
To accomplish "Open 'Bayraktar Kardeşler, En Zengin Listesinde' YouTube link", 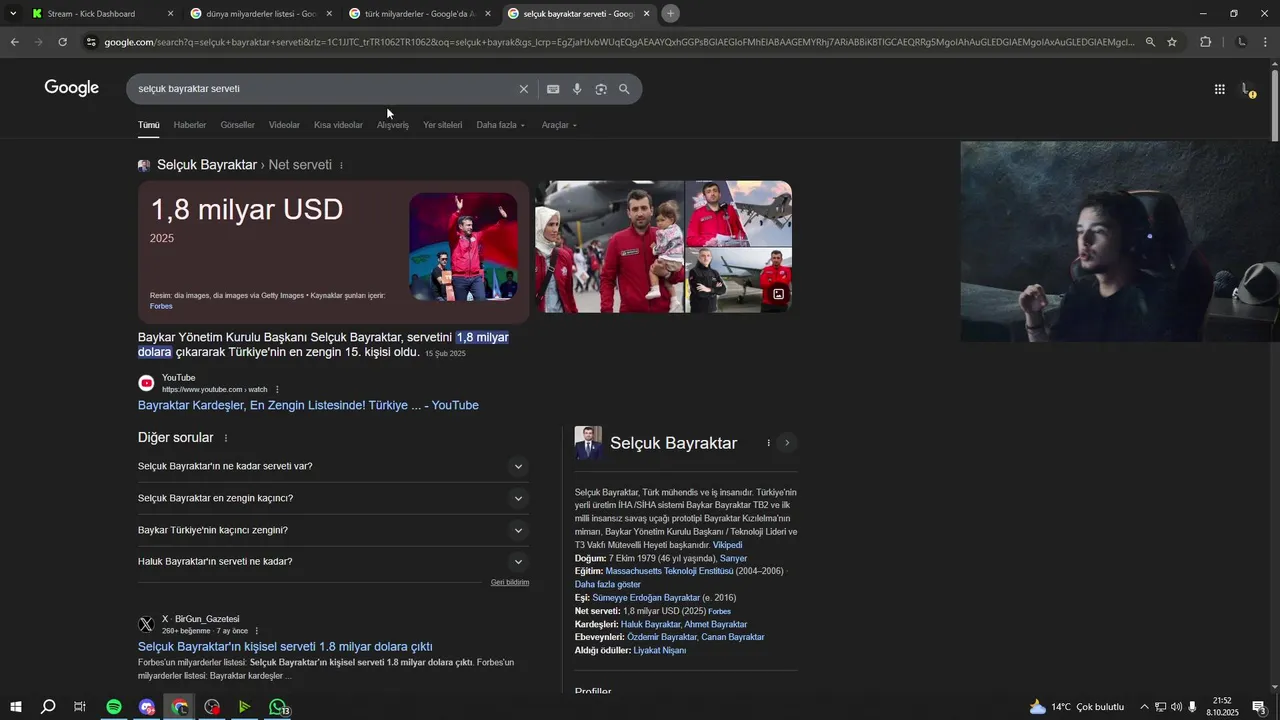I will pos(308,405).
